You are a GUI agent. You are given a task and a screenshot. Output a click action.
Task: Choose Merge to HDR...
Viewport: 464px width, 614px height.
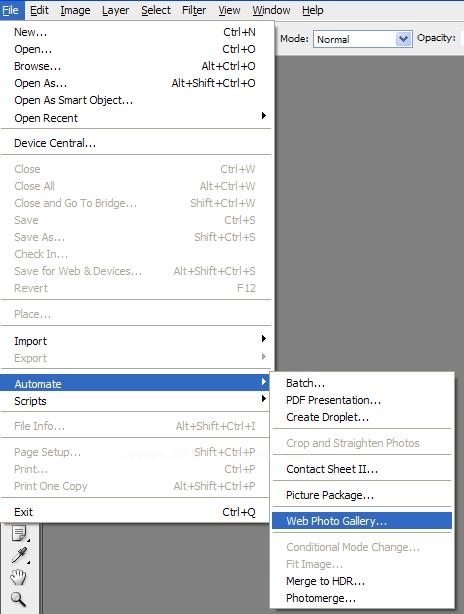pos(362,581)
